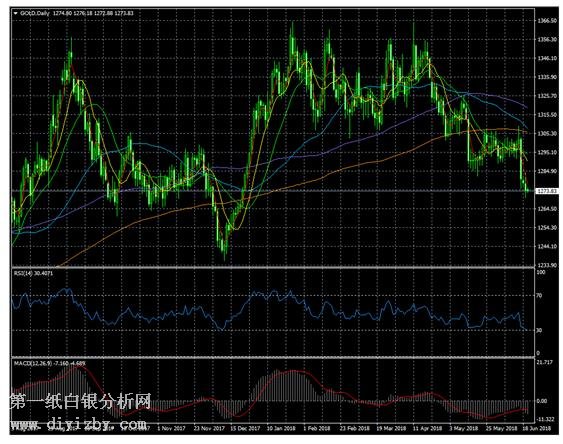Click the 11 Apr 2018 date label
The height and width of the screenshot is (444, 563).
click(x=427, y=428)
